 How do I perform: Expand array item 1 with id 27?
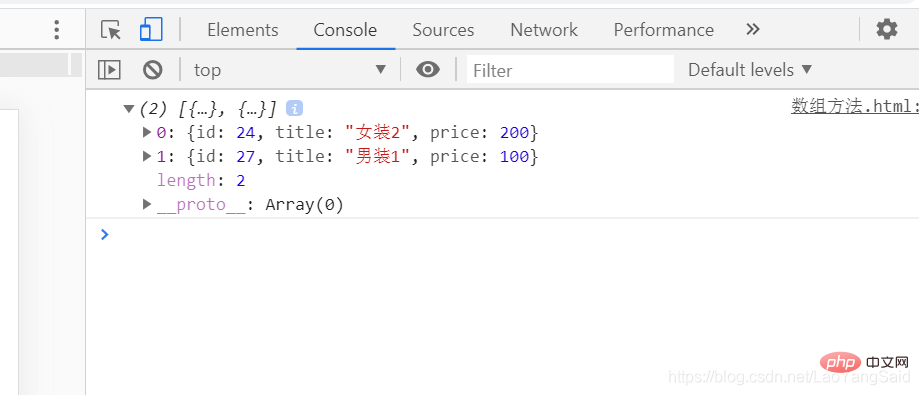coord(147,156)
